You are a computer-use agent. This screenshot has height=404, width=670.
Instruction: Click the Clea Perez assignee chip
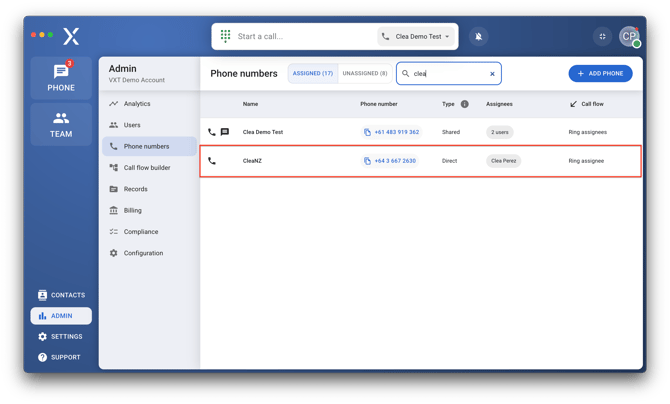click(503, 161)
